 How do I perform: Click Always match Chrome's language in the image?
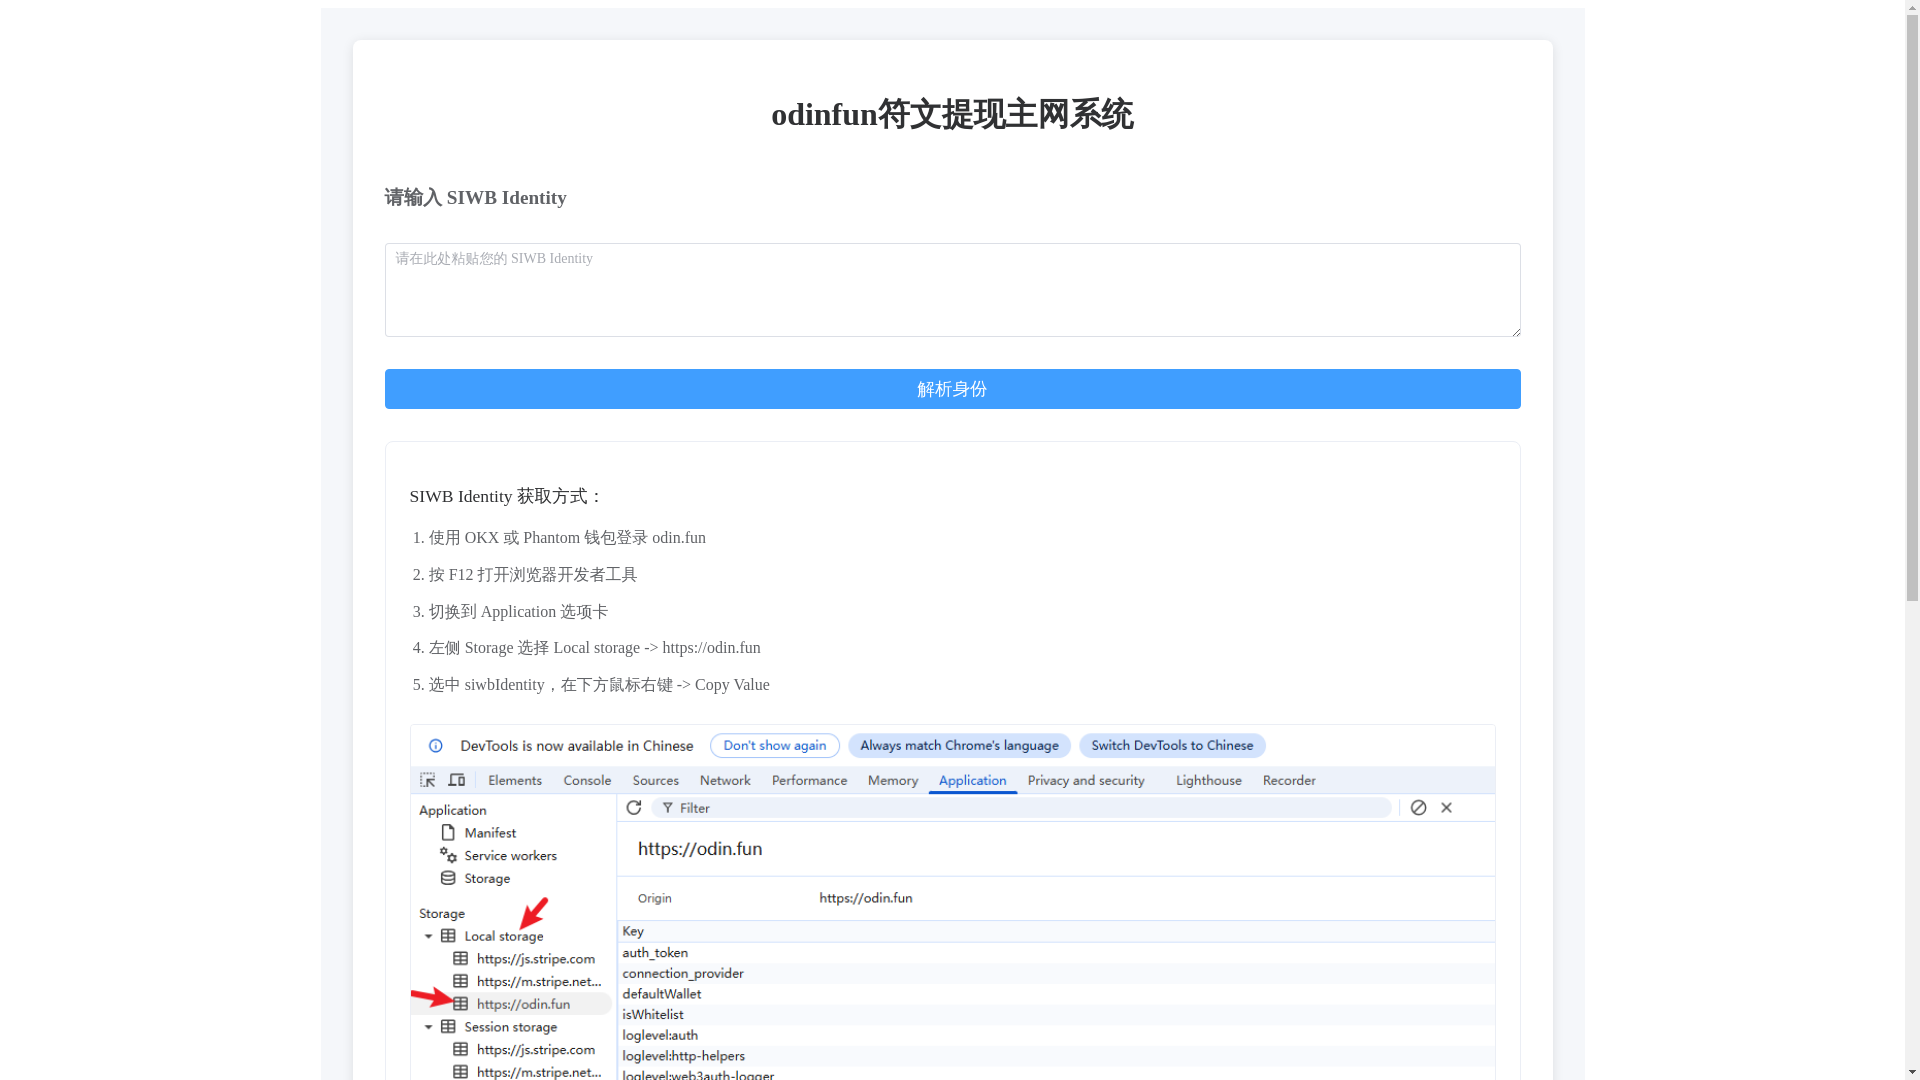[x=959, y=746]
